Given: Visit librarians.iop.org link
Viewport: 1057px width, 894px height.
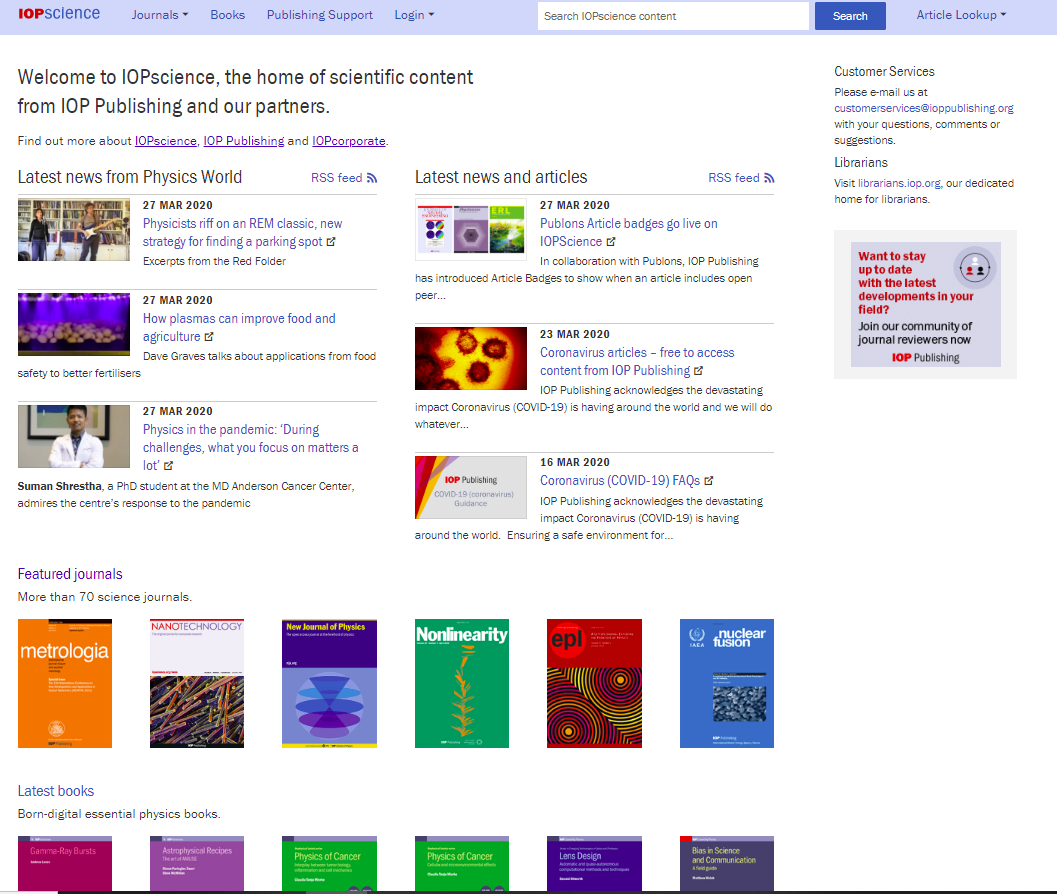Looking at the screenshot, I should (899, 183).
